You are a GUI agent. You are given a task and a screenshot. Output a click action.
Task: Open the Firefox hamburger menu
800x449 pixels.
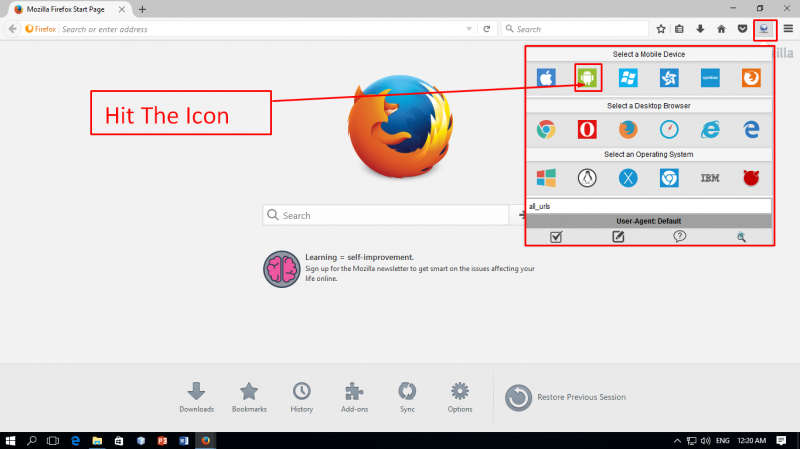pyautogui.click(x=788, y=29)
